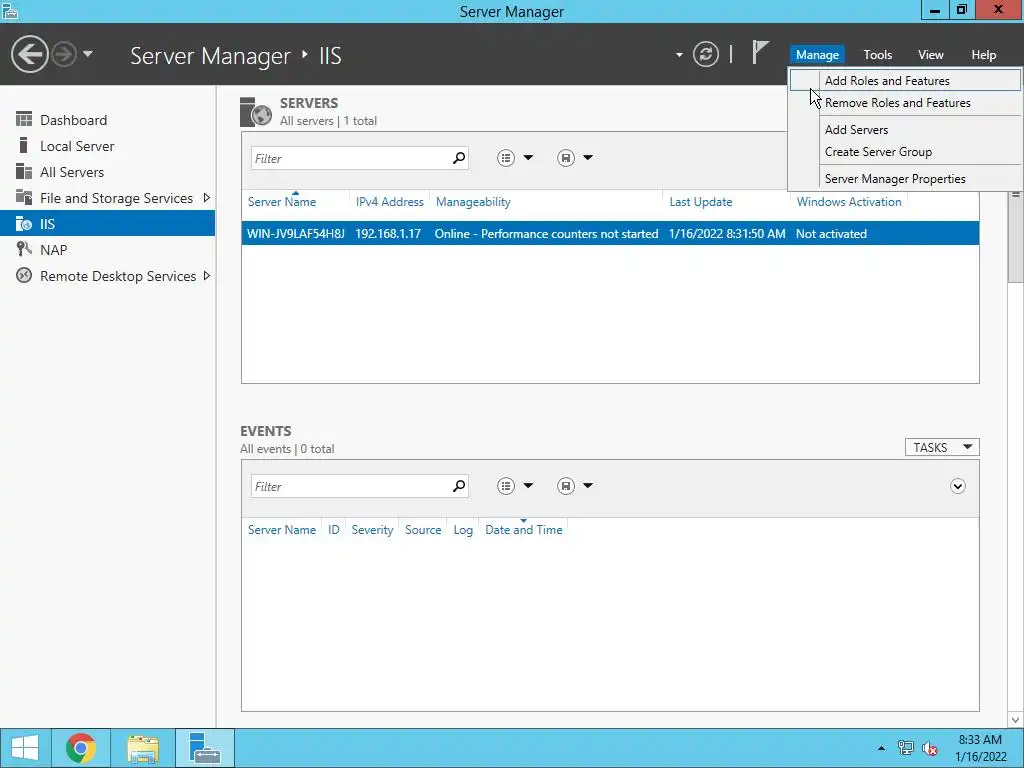Open the navigation history dropdown arrow

(x=88, y=54)
